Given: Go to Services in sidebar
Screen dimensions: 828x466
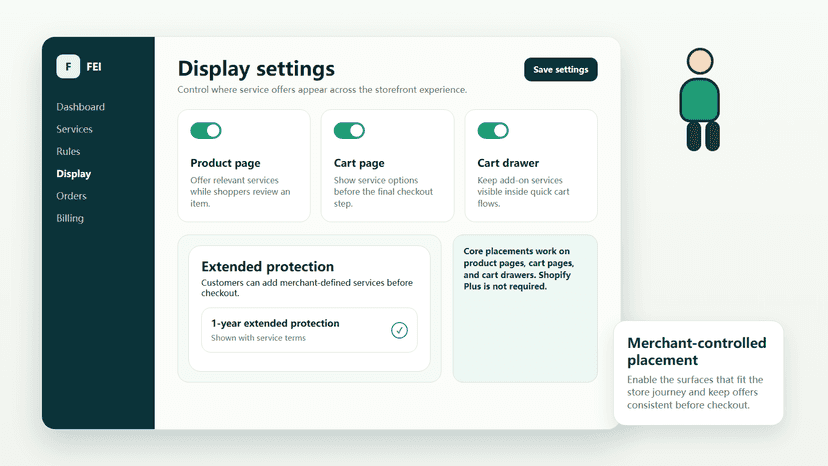Looking at the screenshot, I should [74, 129].
